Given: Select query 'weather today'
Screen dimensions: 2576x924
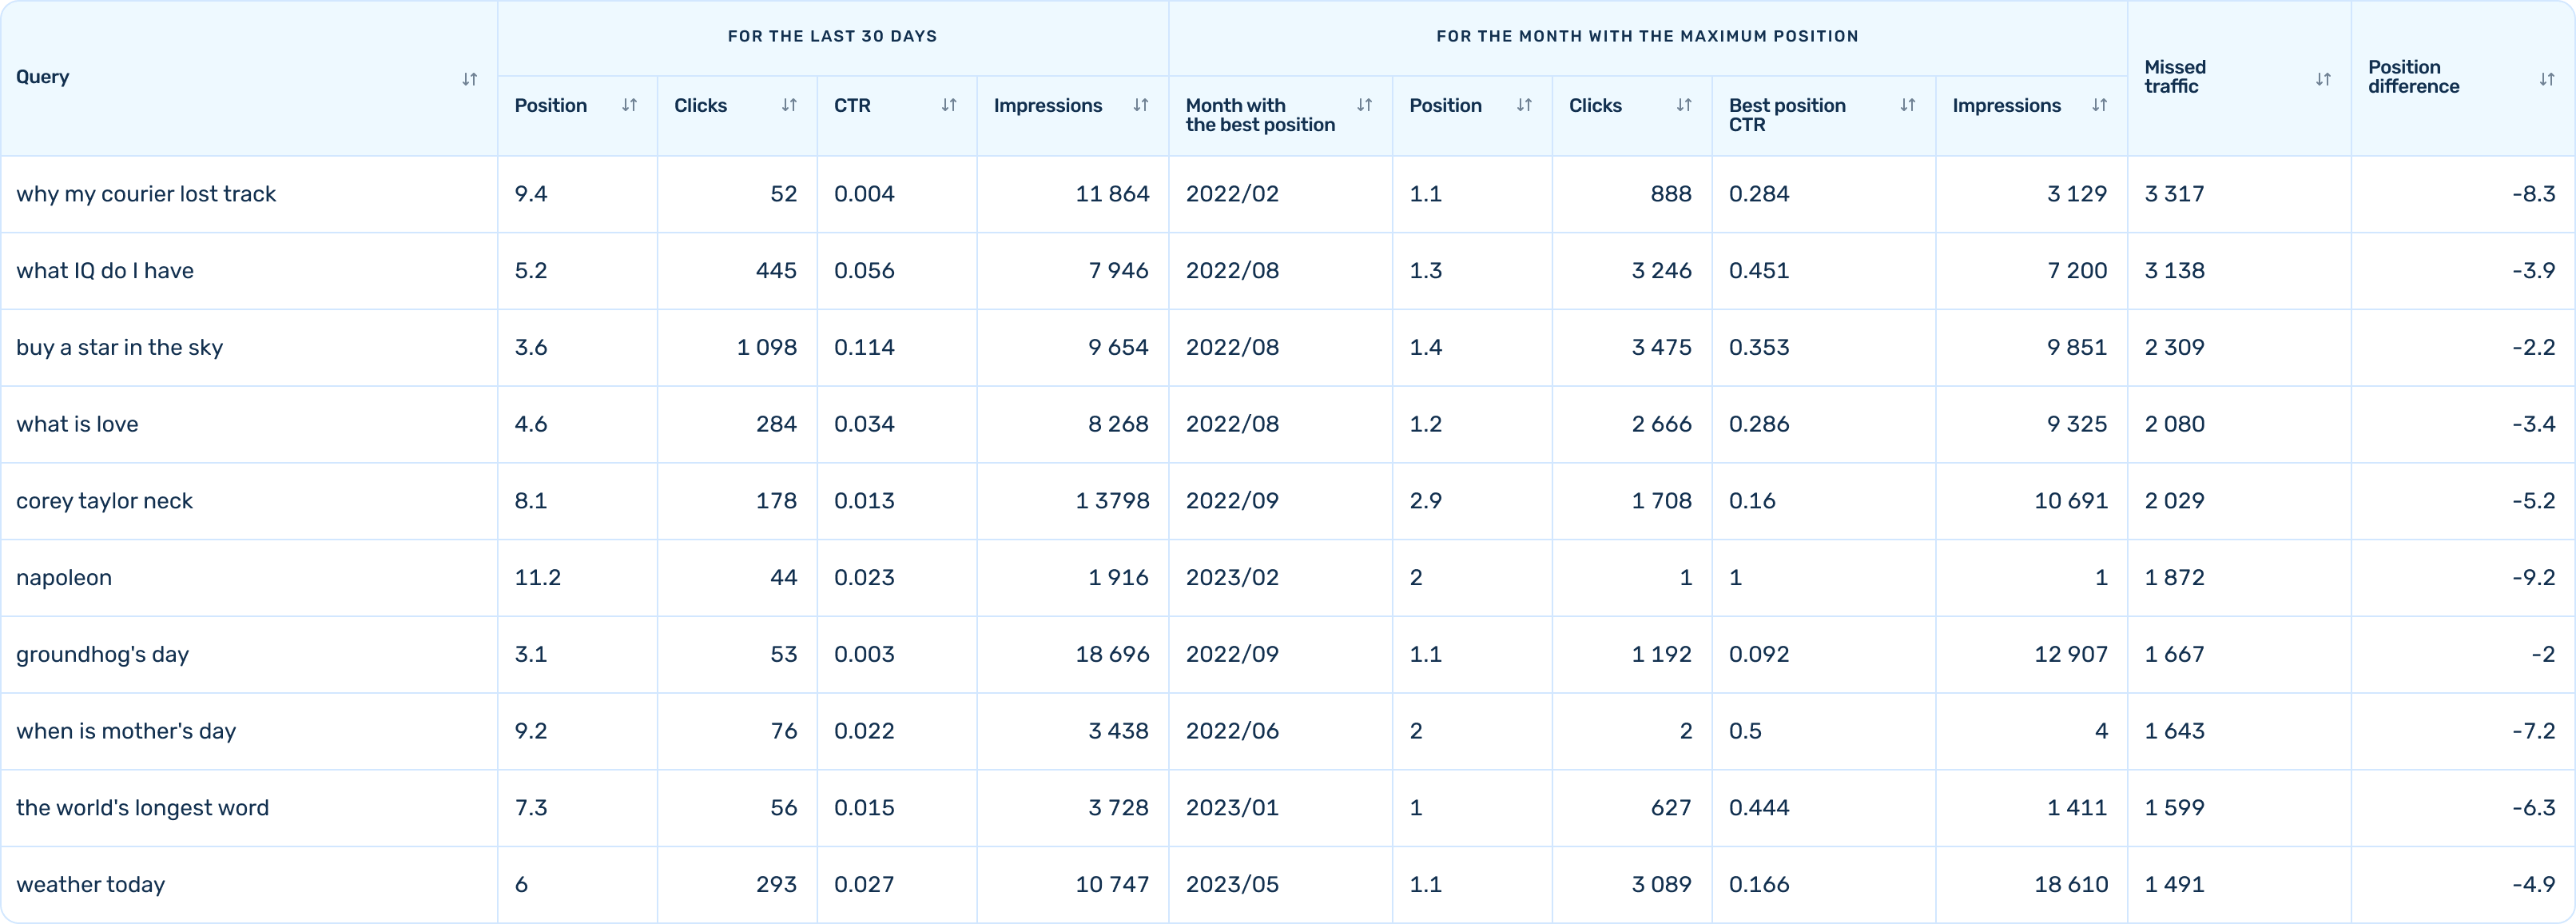Looking at the screenshot, I should [x=90, y=885].
